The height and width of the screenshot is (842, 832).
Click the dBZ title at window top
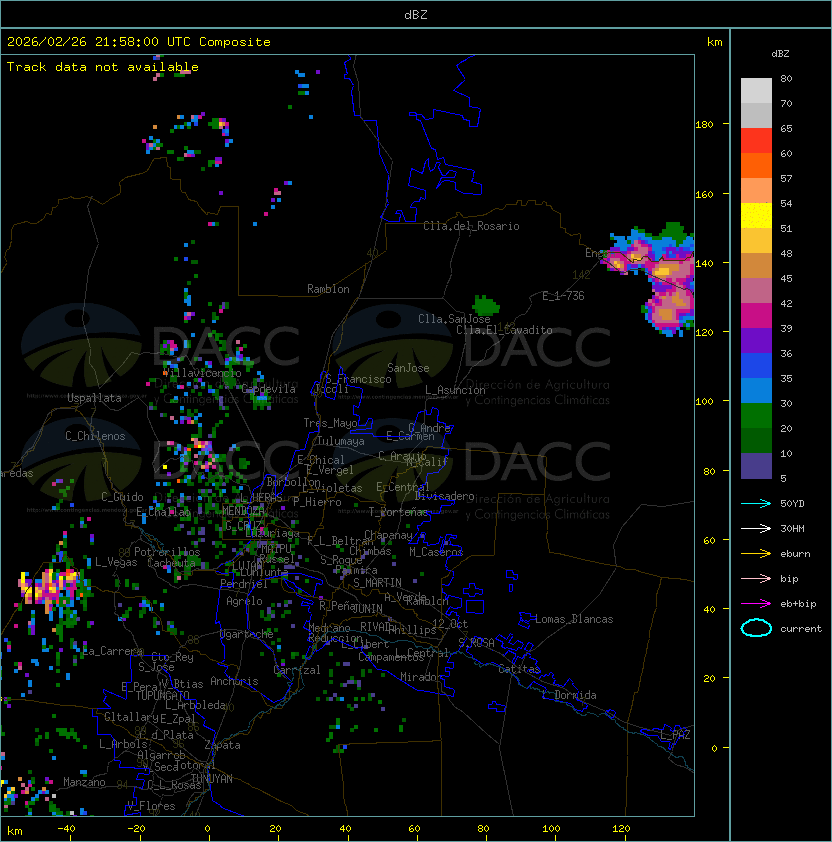point(415,15)
